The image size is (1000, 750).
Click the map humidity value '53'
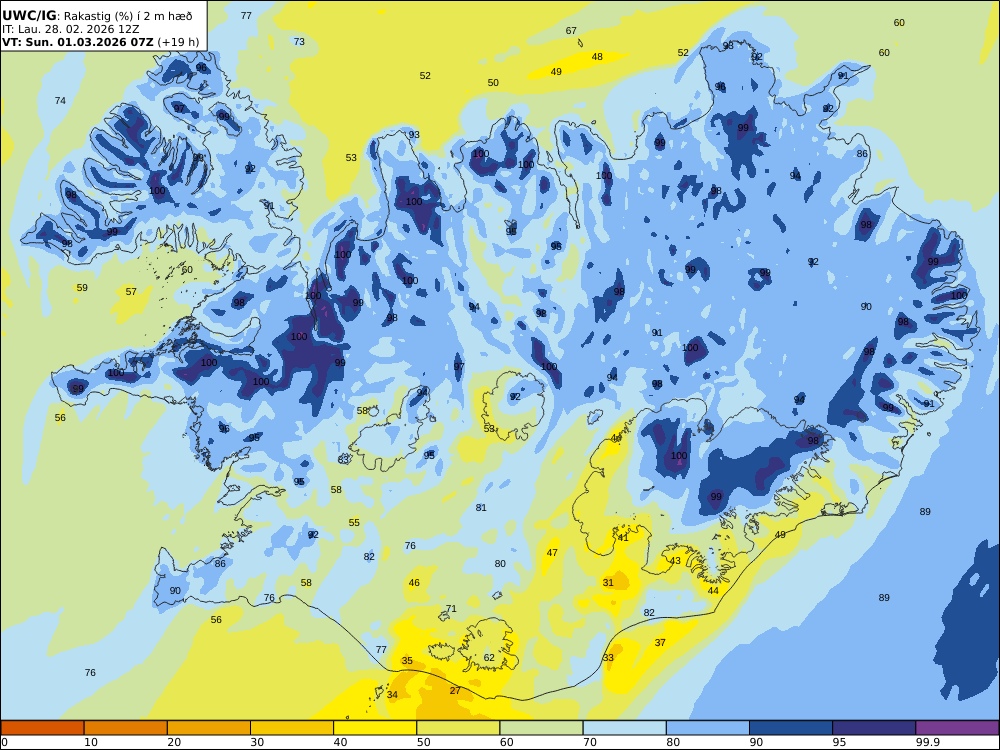point(351,158)
